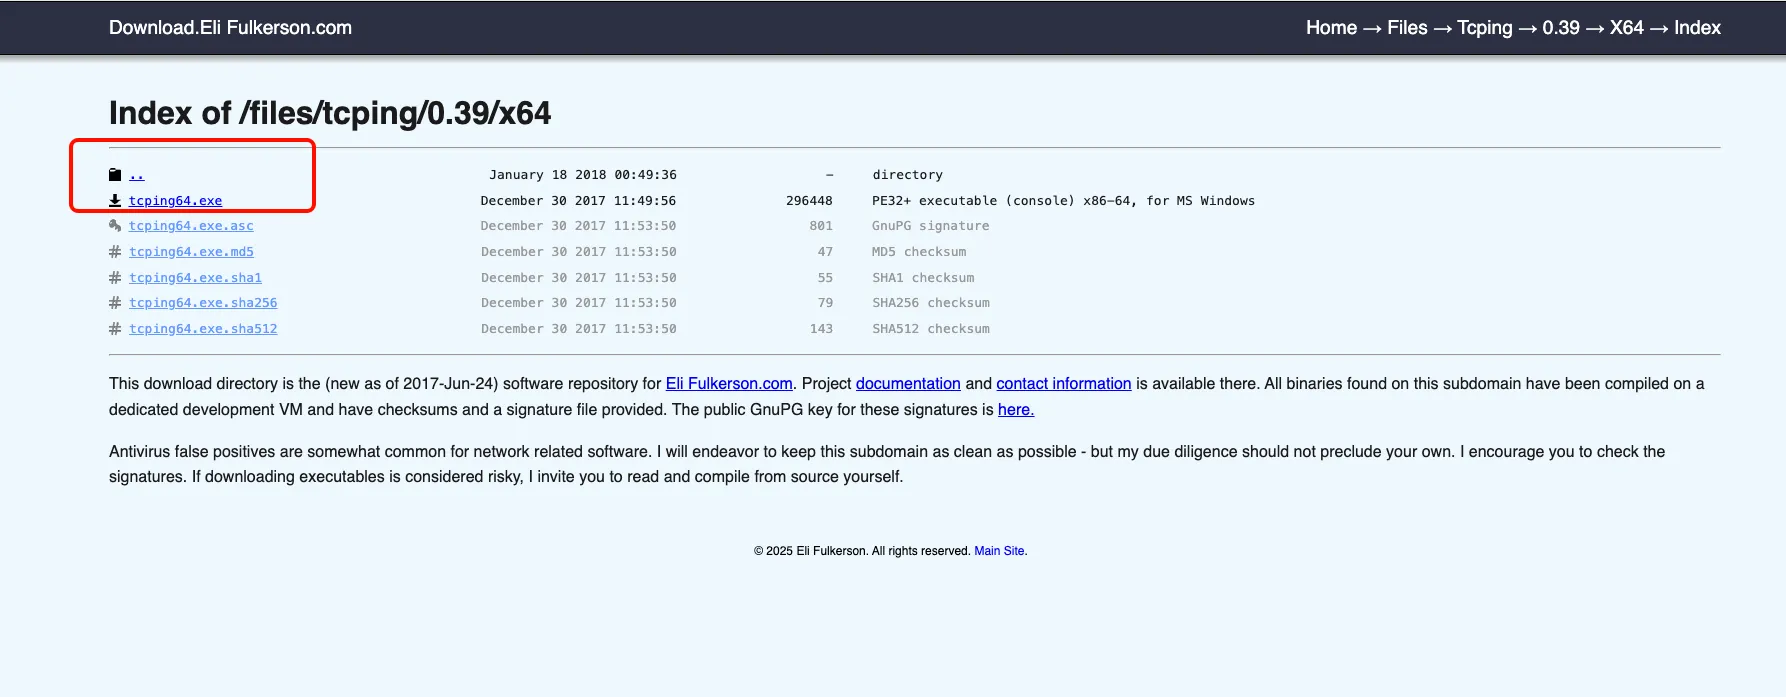Navigate to Files in the breadcrumb

click(x=1407, y=28)
